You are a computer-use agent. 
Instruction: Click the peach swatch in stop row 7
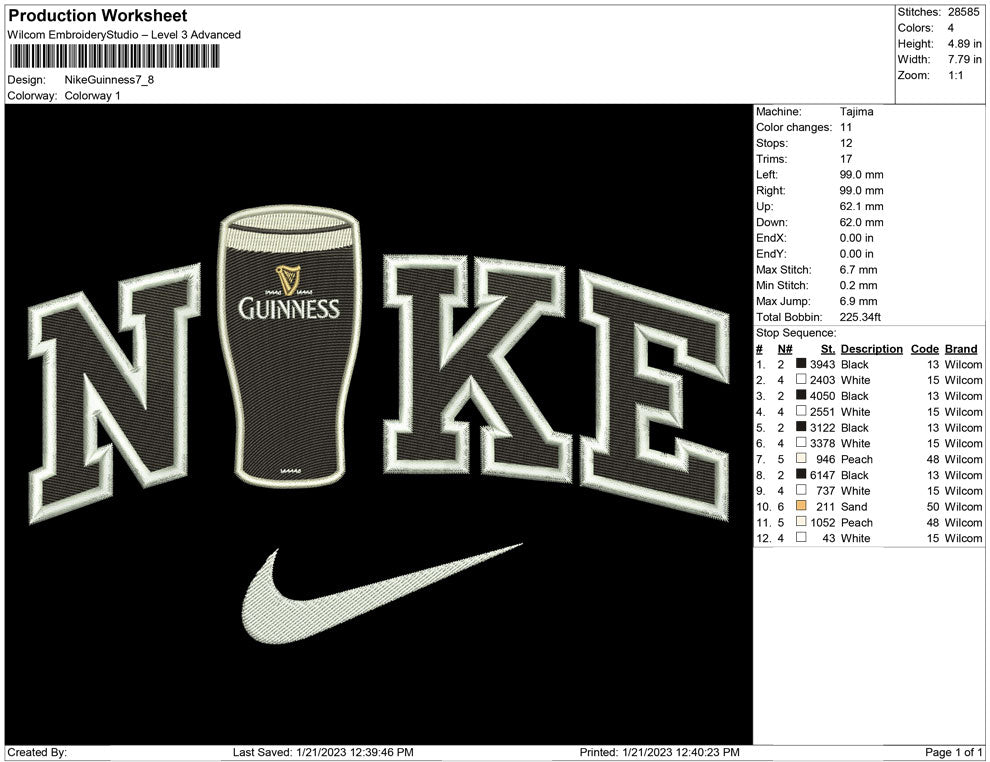point(801,458)
